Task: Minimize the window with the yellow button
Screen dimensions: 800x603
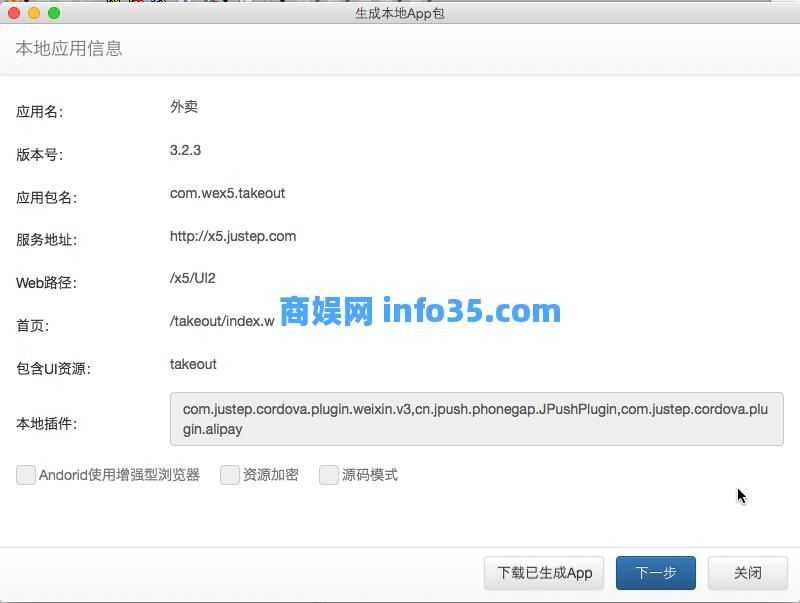Action: [x=34, y=13]
